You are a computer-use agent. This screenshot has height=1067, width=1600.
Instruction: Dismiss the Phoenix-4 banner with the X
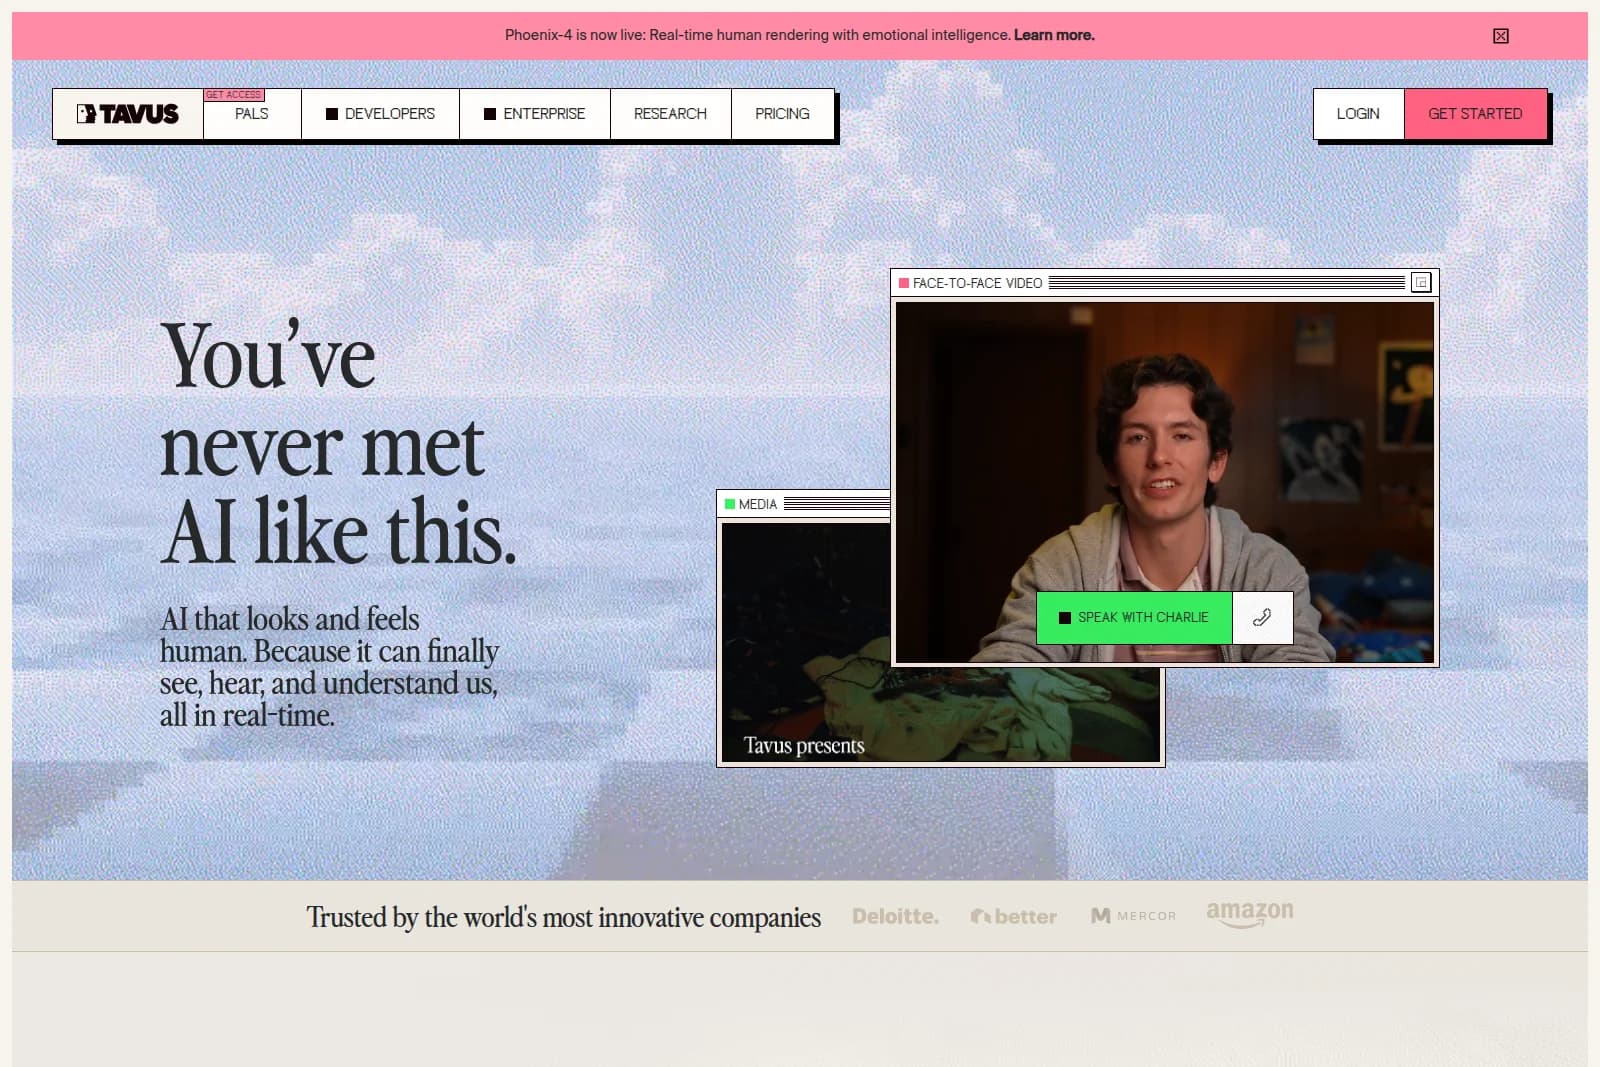coord(1501,35)
